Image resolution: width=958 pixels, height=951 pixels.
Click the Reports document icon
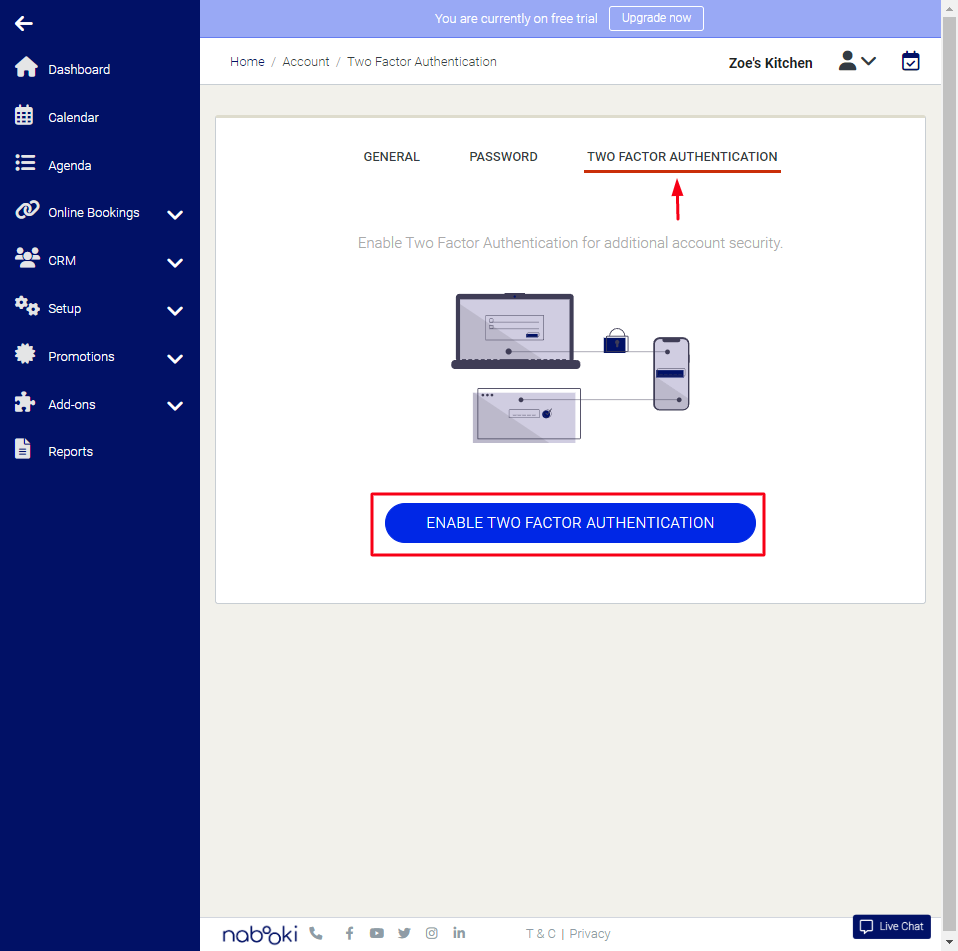coord(23,449)
